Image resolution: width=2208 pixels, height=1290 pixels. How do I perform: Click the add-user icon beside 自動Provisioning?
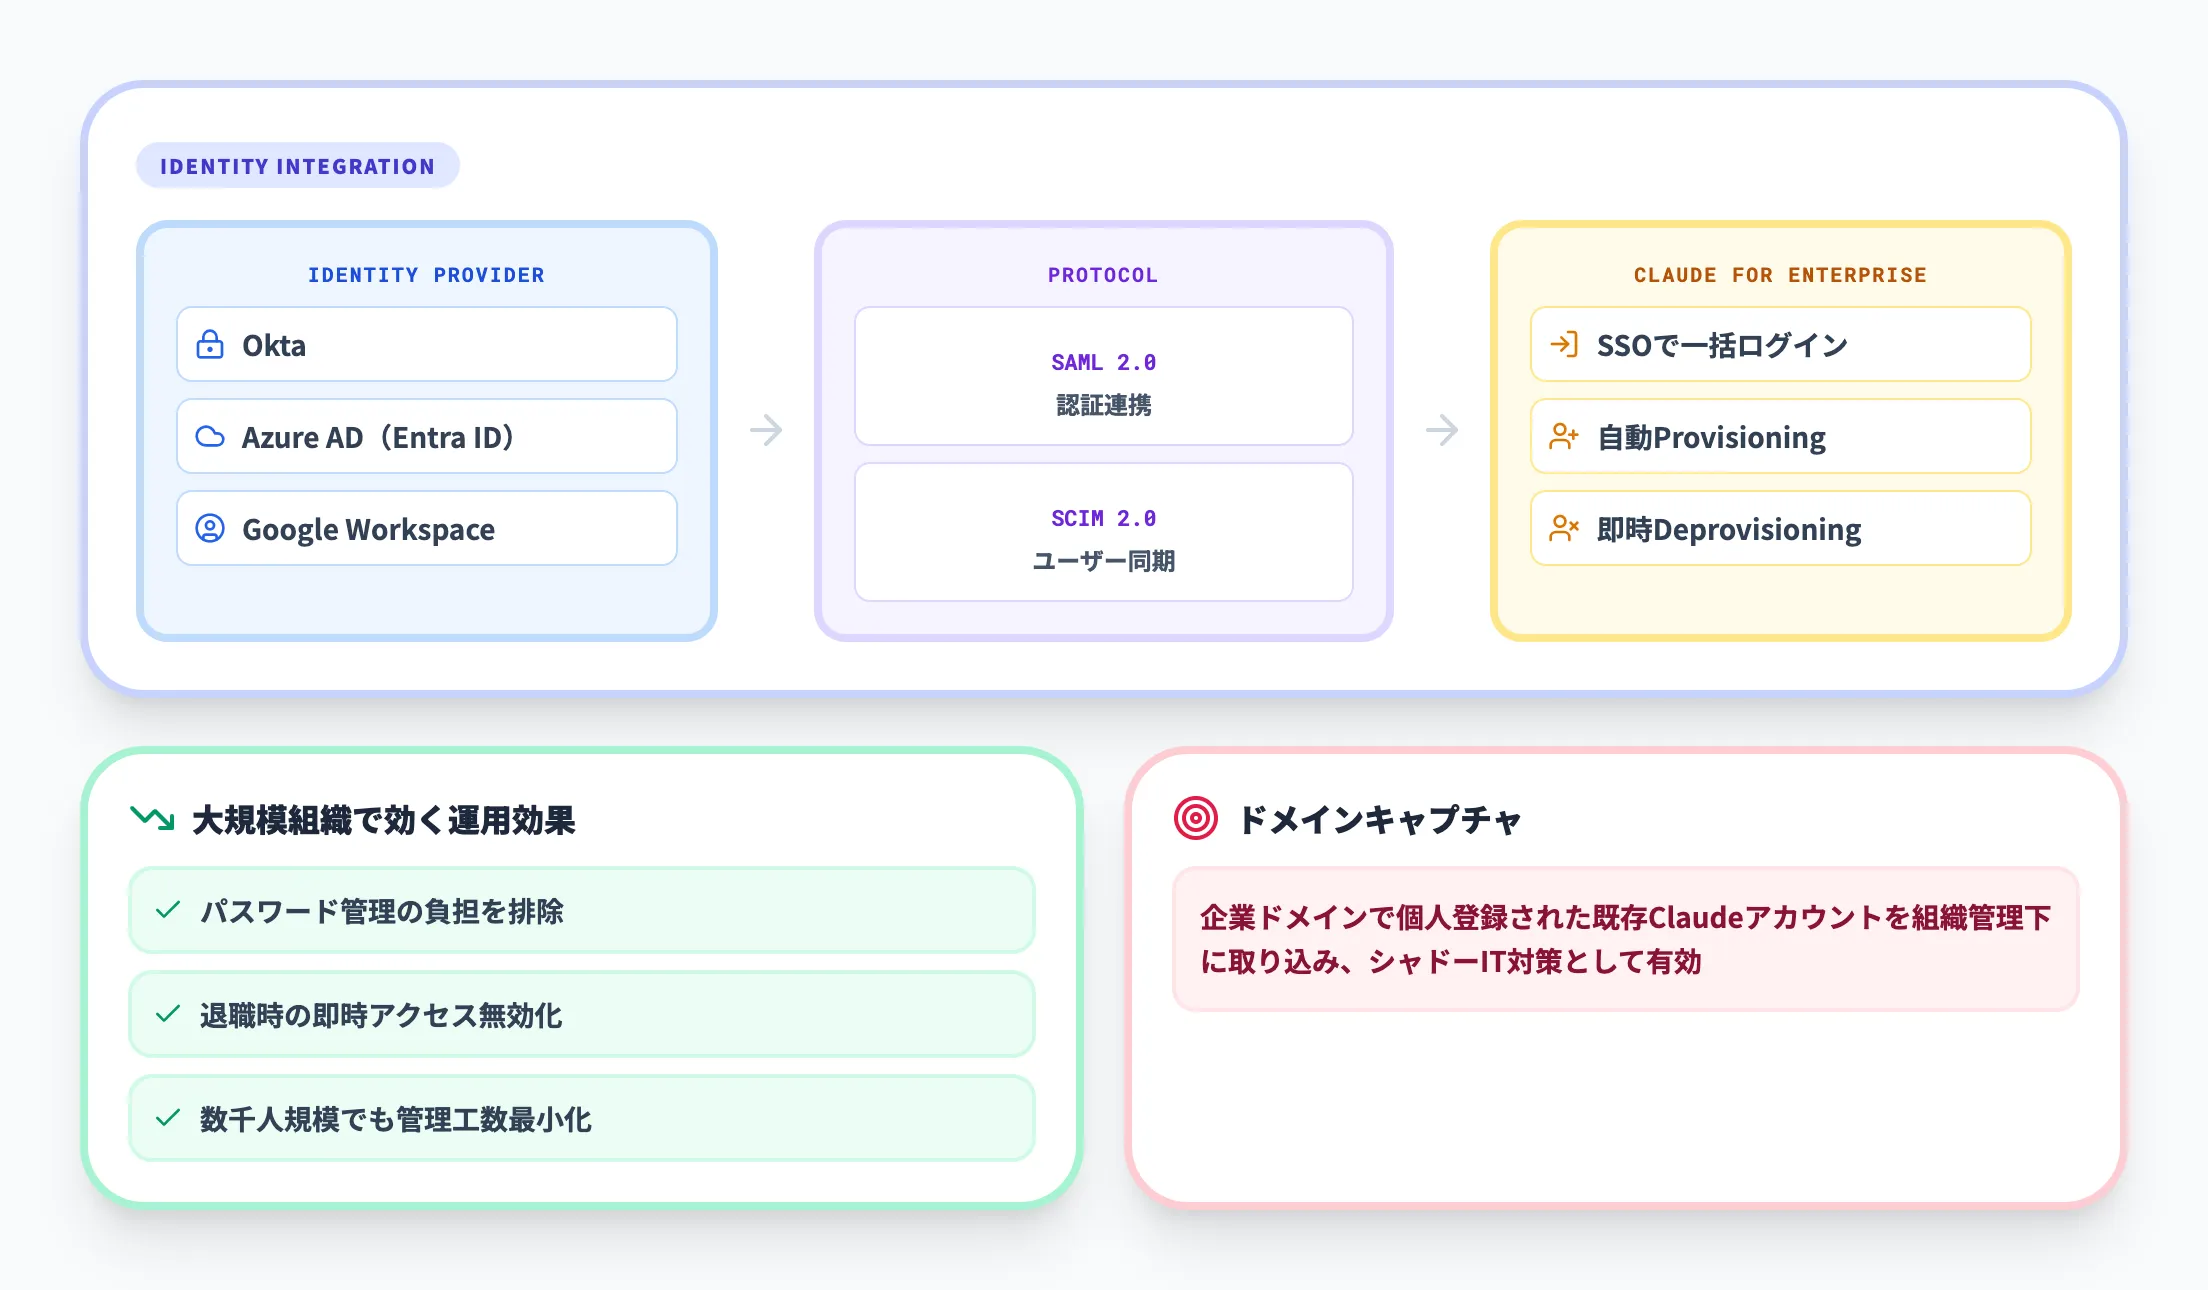point(1564,436)
